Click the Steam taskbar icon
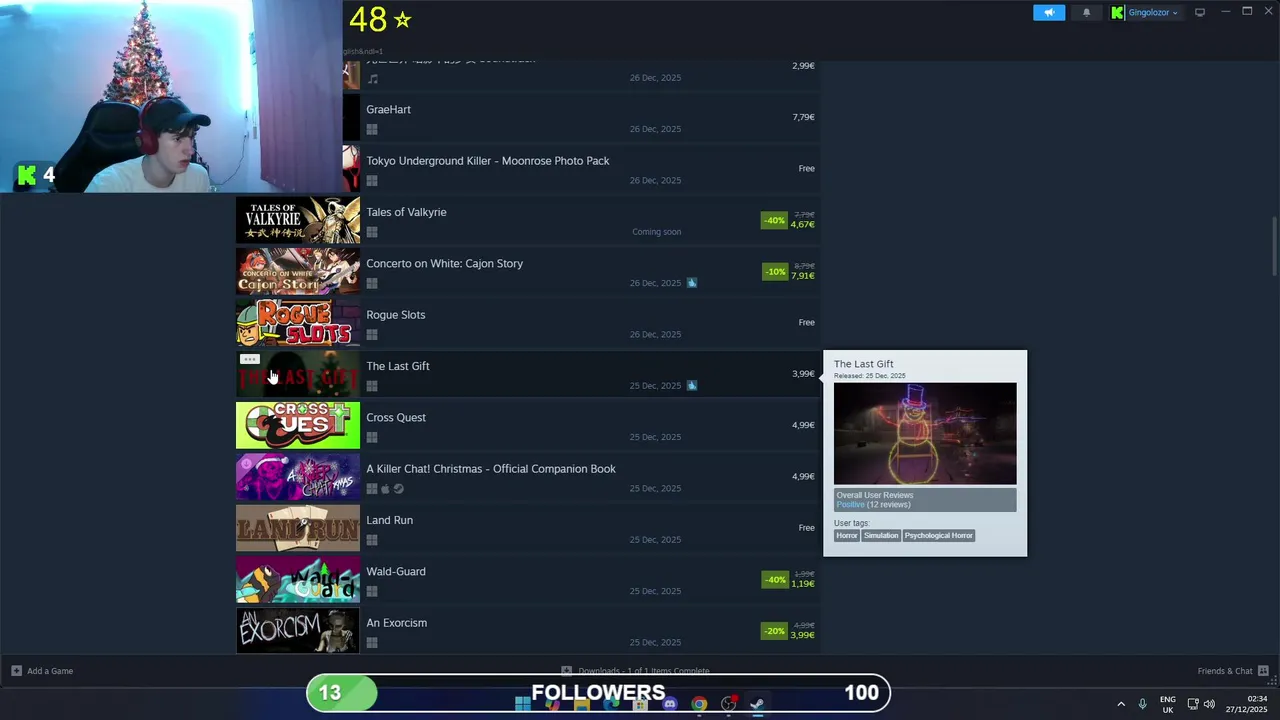 758,704
